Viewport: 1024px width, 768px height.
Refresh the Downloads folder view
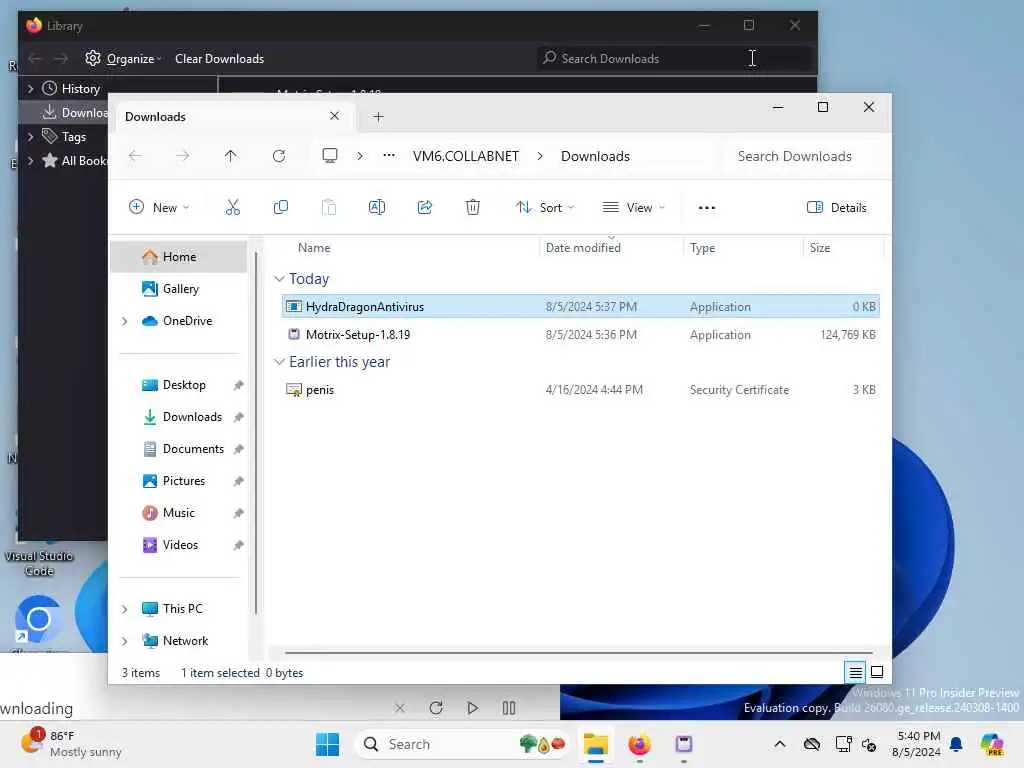point(279,156)
